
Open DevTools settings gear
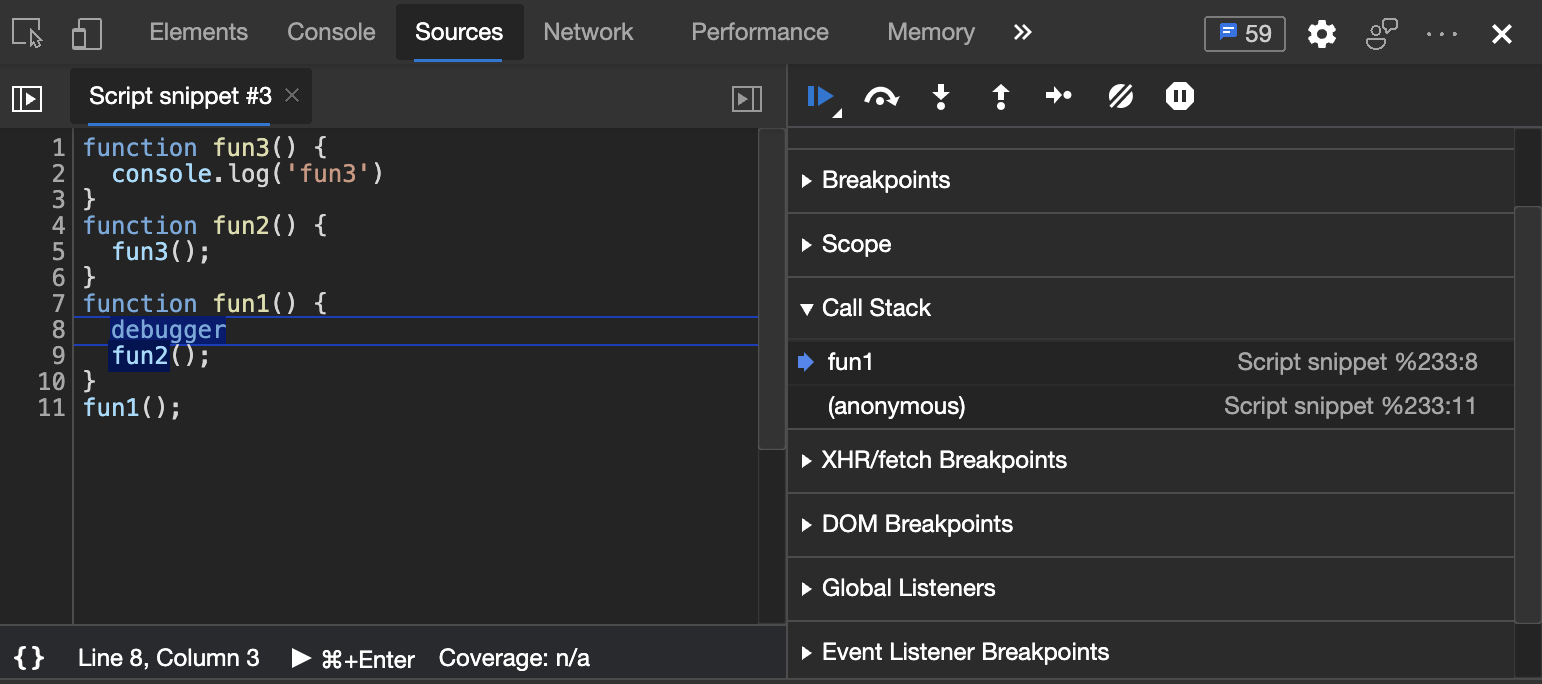[x=1322, y=34]
